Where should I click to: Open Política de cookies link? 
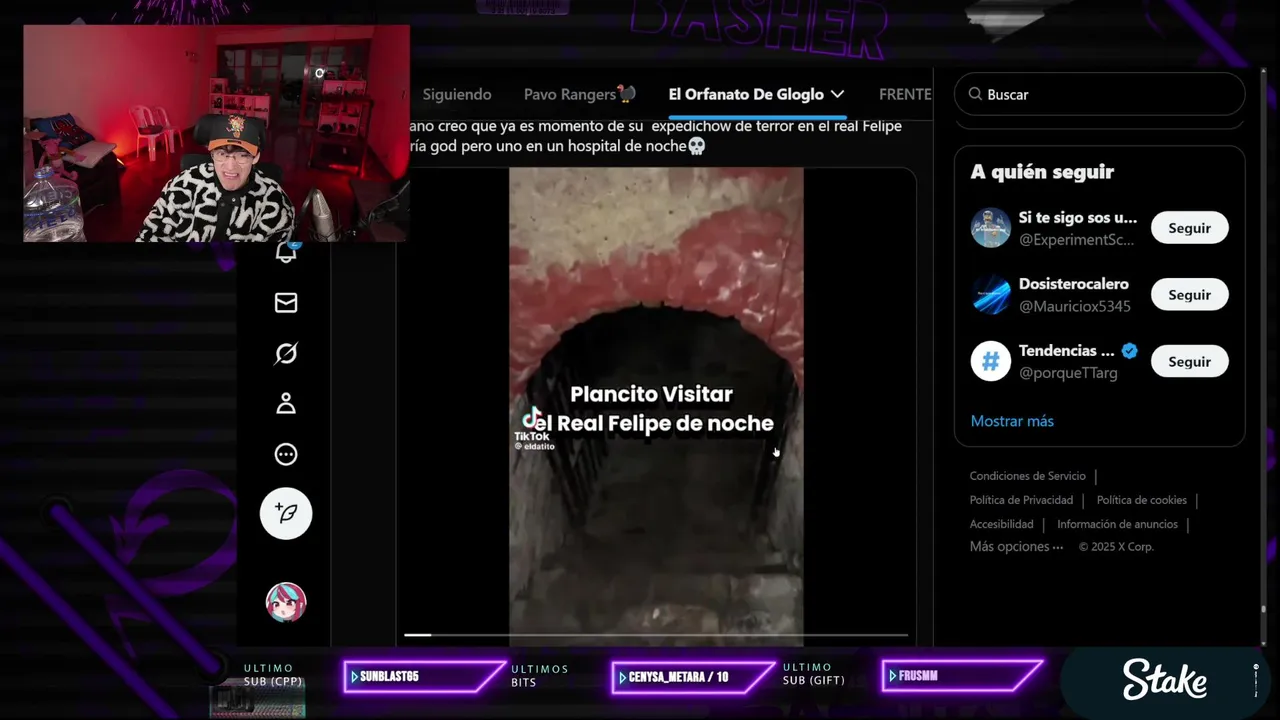1142,500
